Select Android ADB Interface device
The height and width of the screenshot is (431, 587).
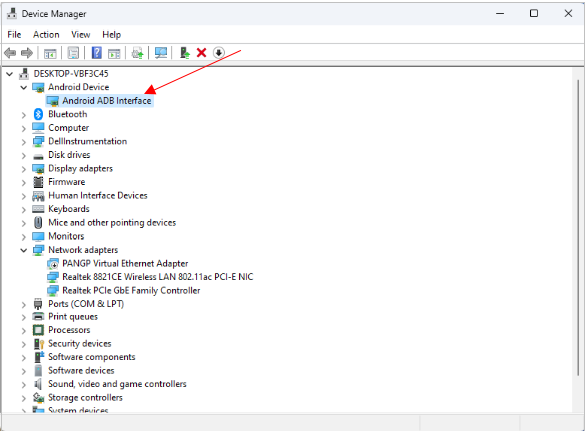[107, 101]
